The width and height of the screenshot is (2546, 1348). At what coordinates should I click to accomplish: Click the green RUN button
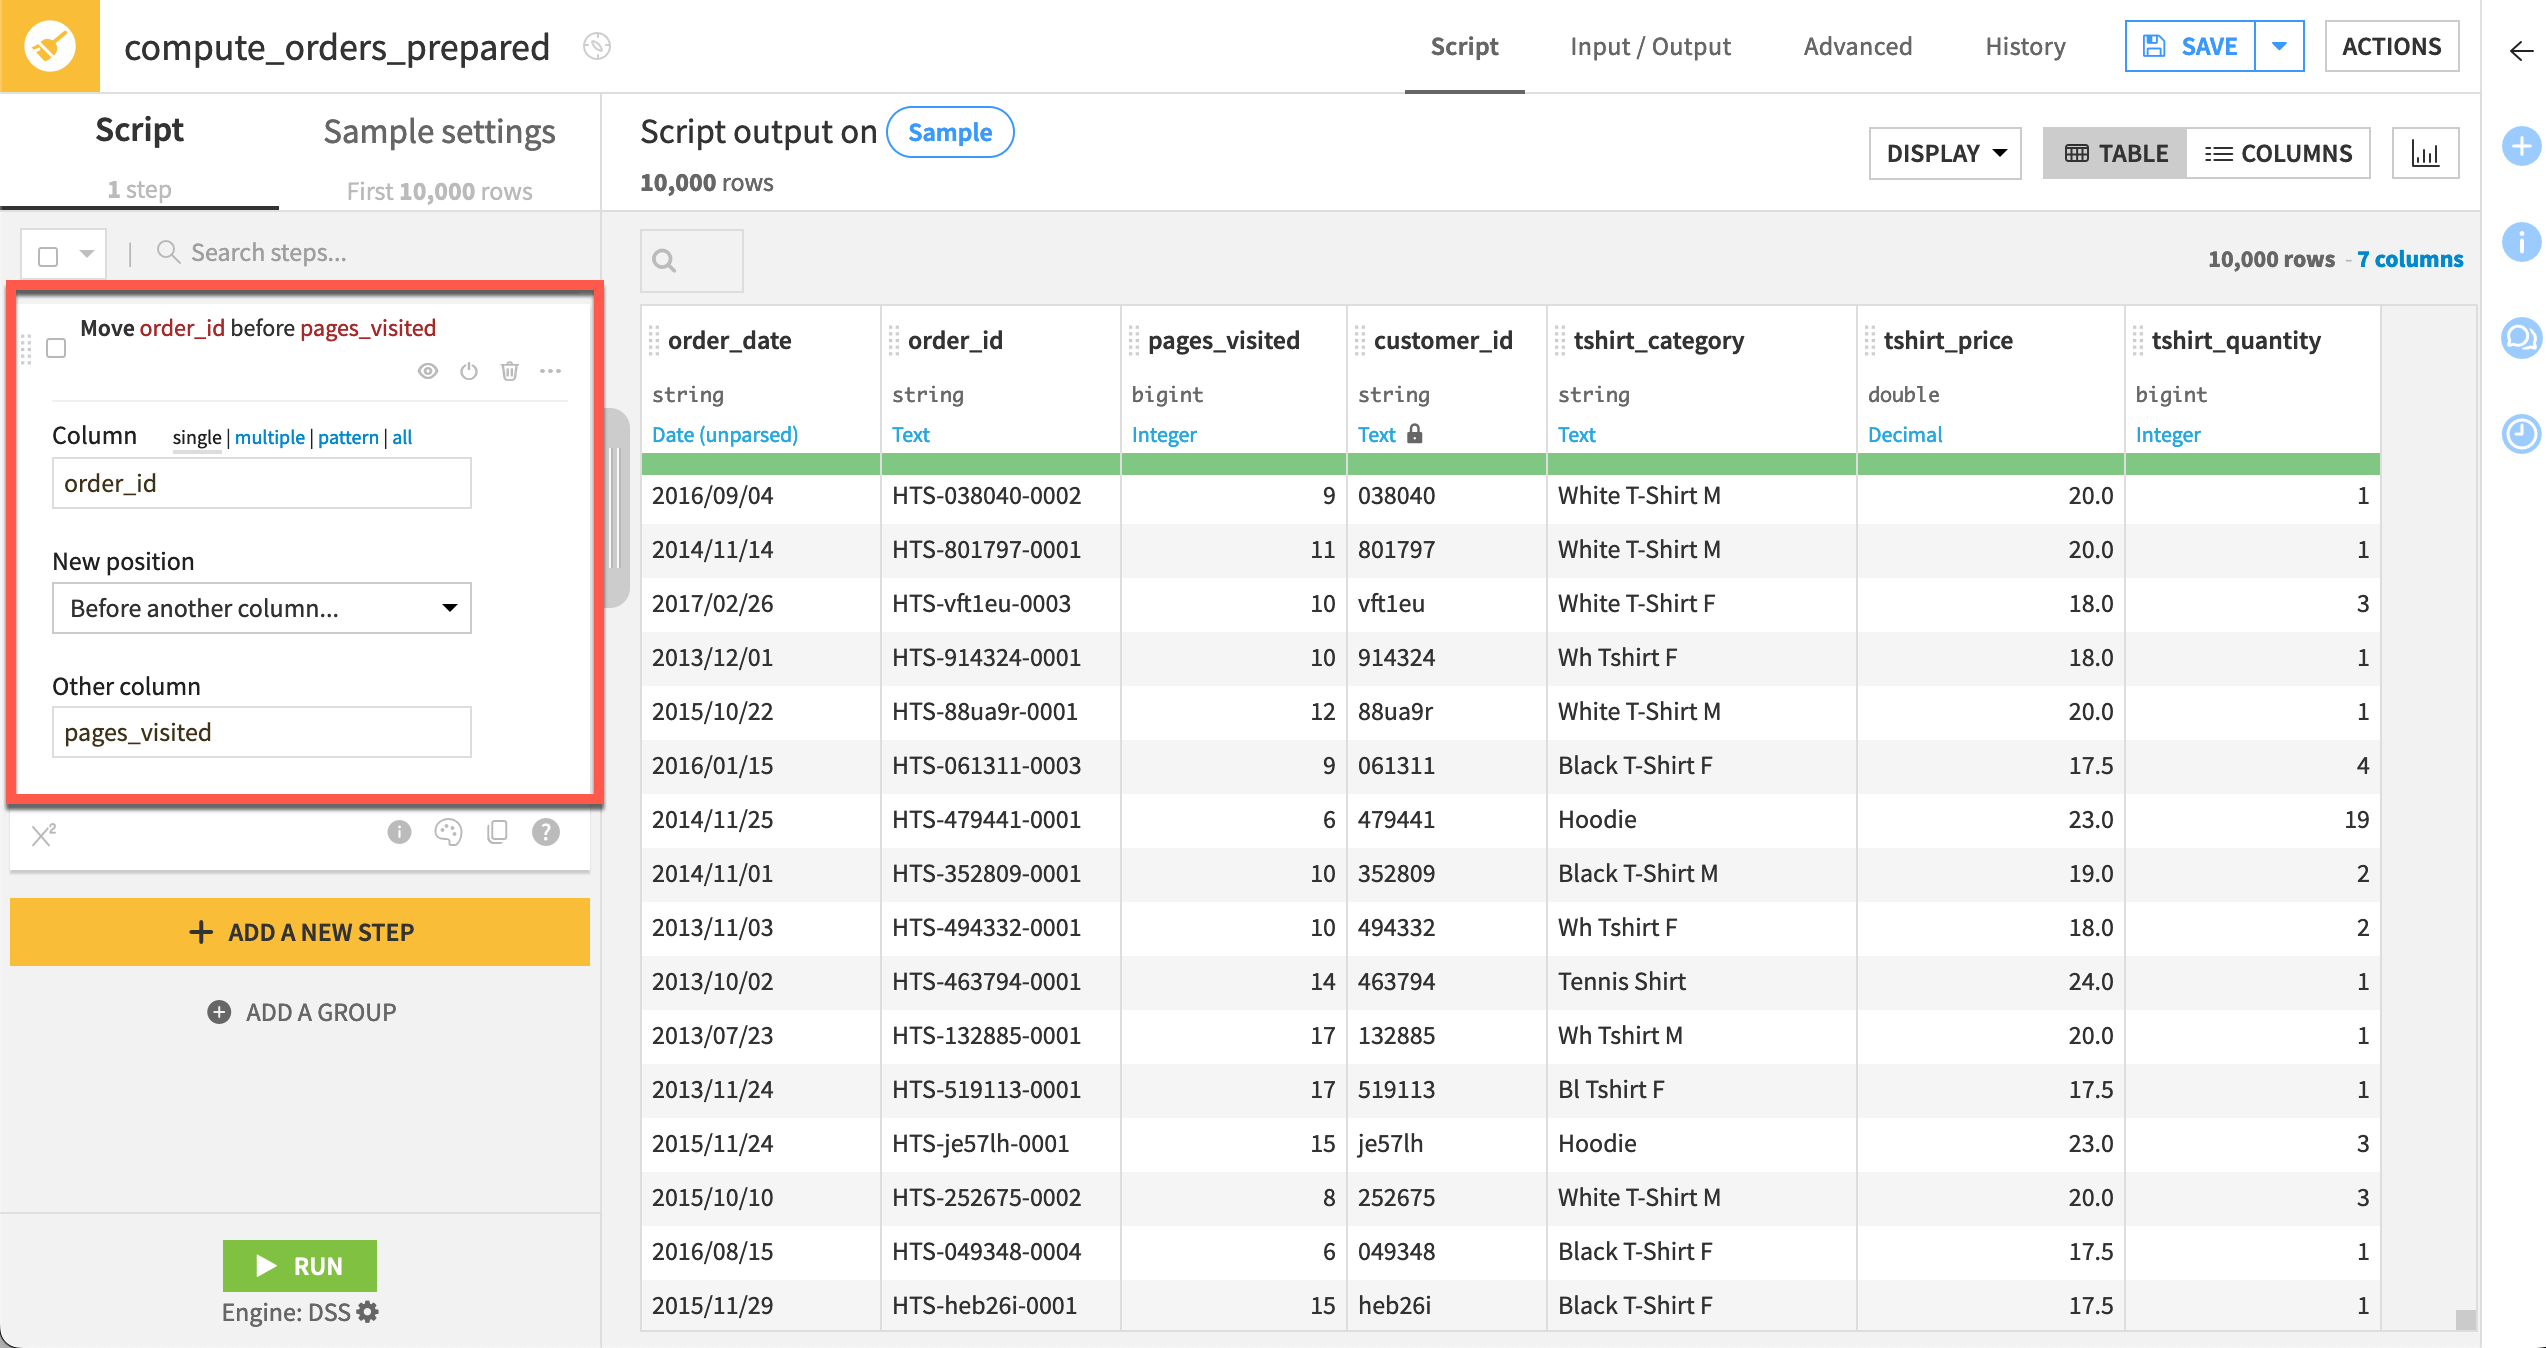300,1266
